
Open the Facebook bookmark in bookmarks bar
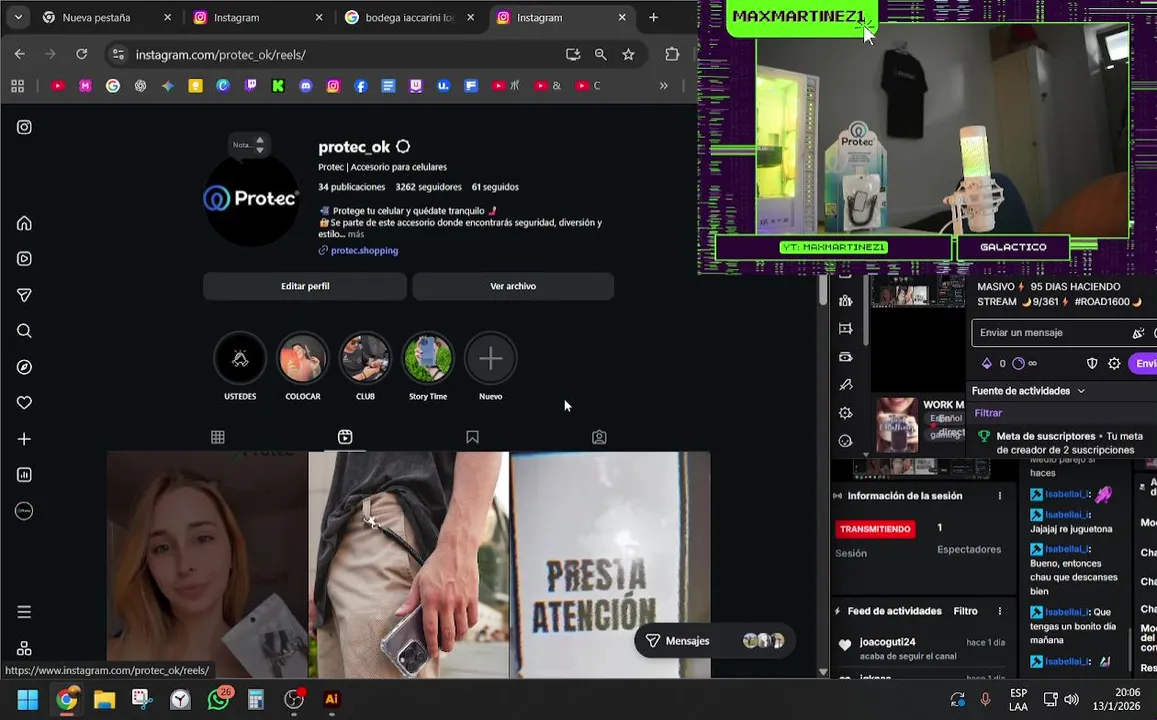tap(361, 86)
